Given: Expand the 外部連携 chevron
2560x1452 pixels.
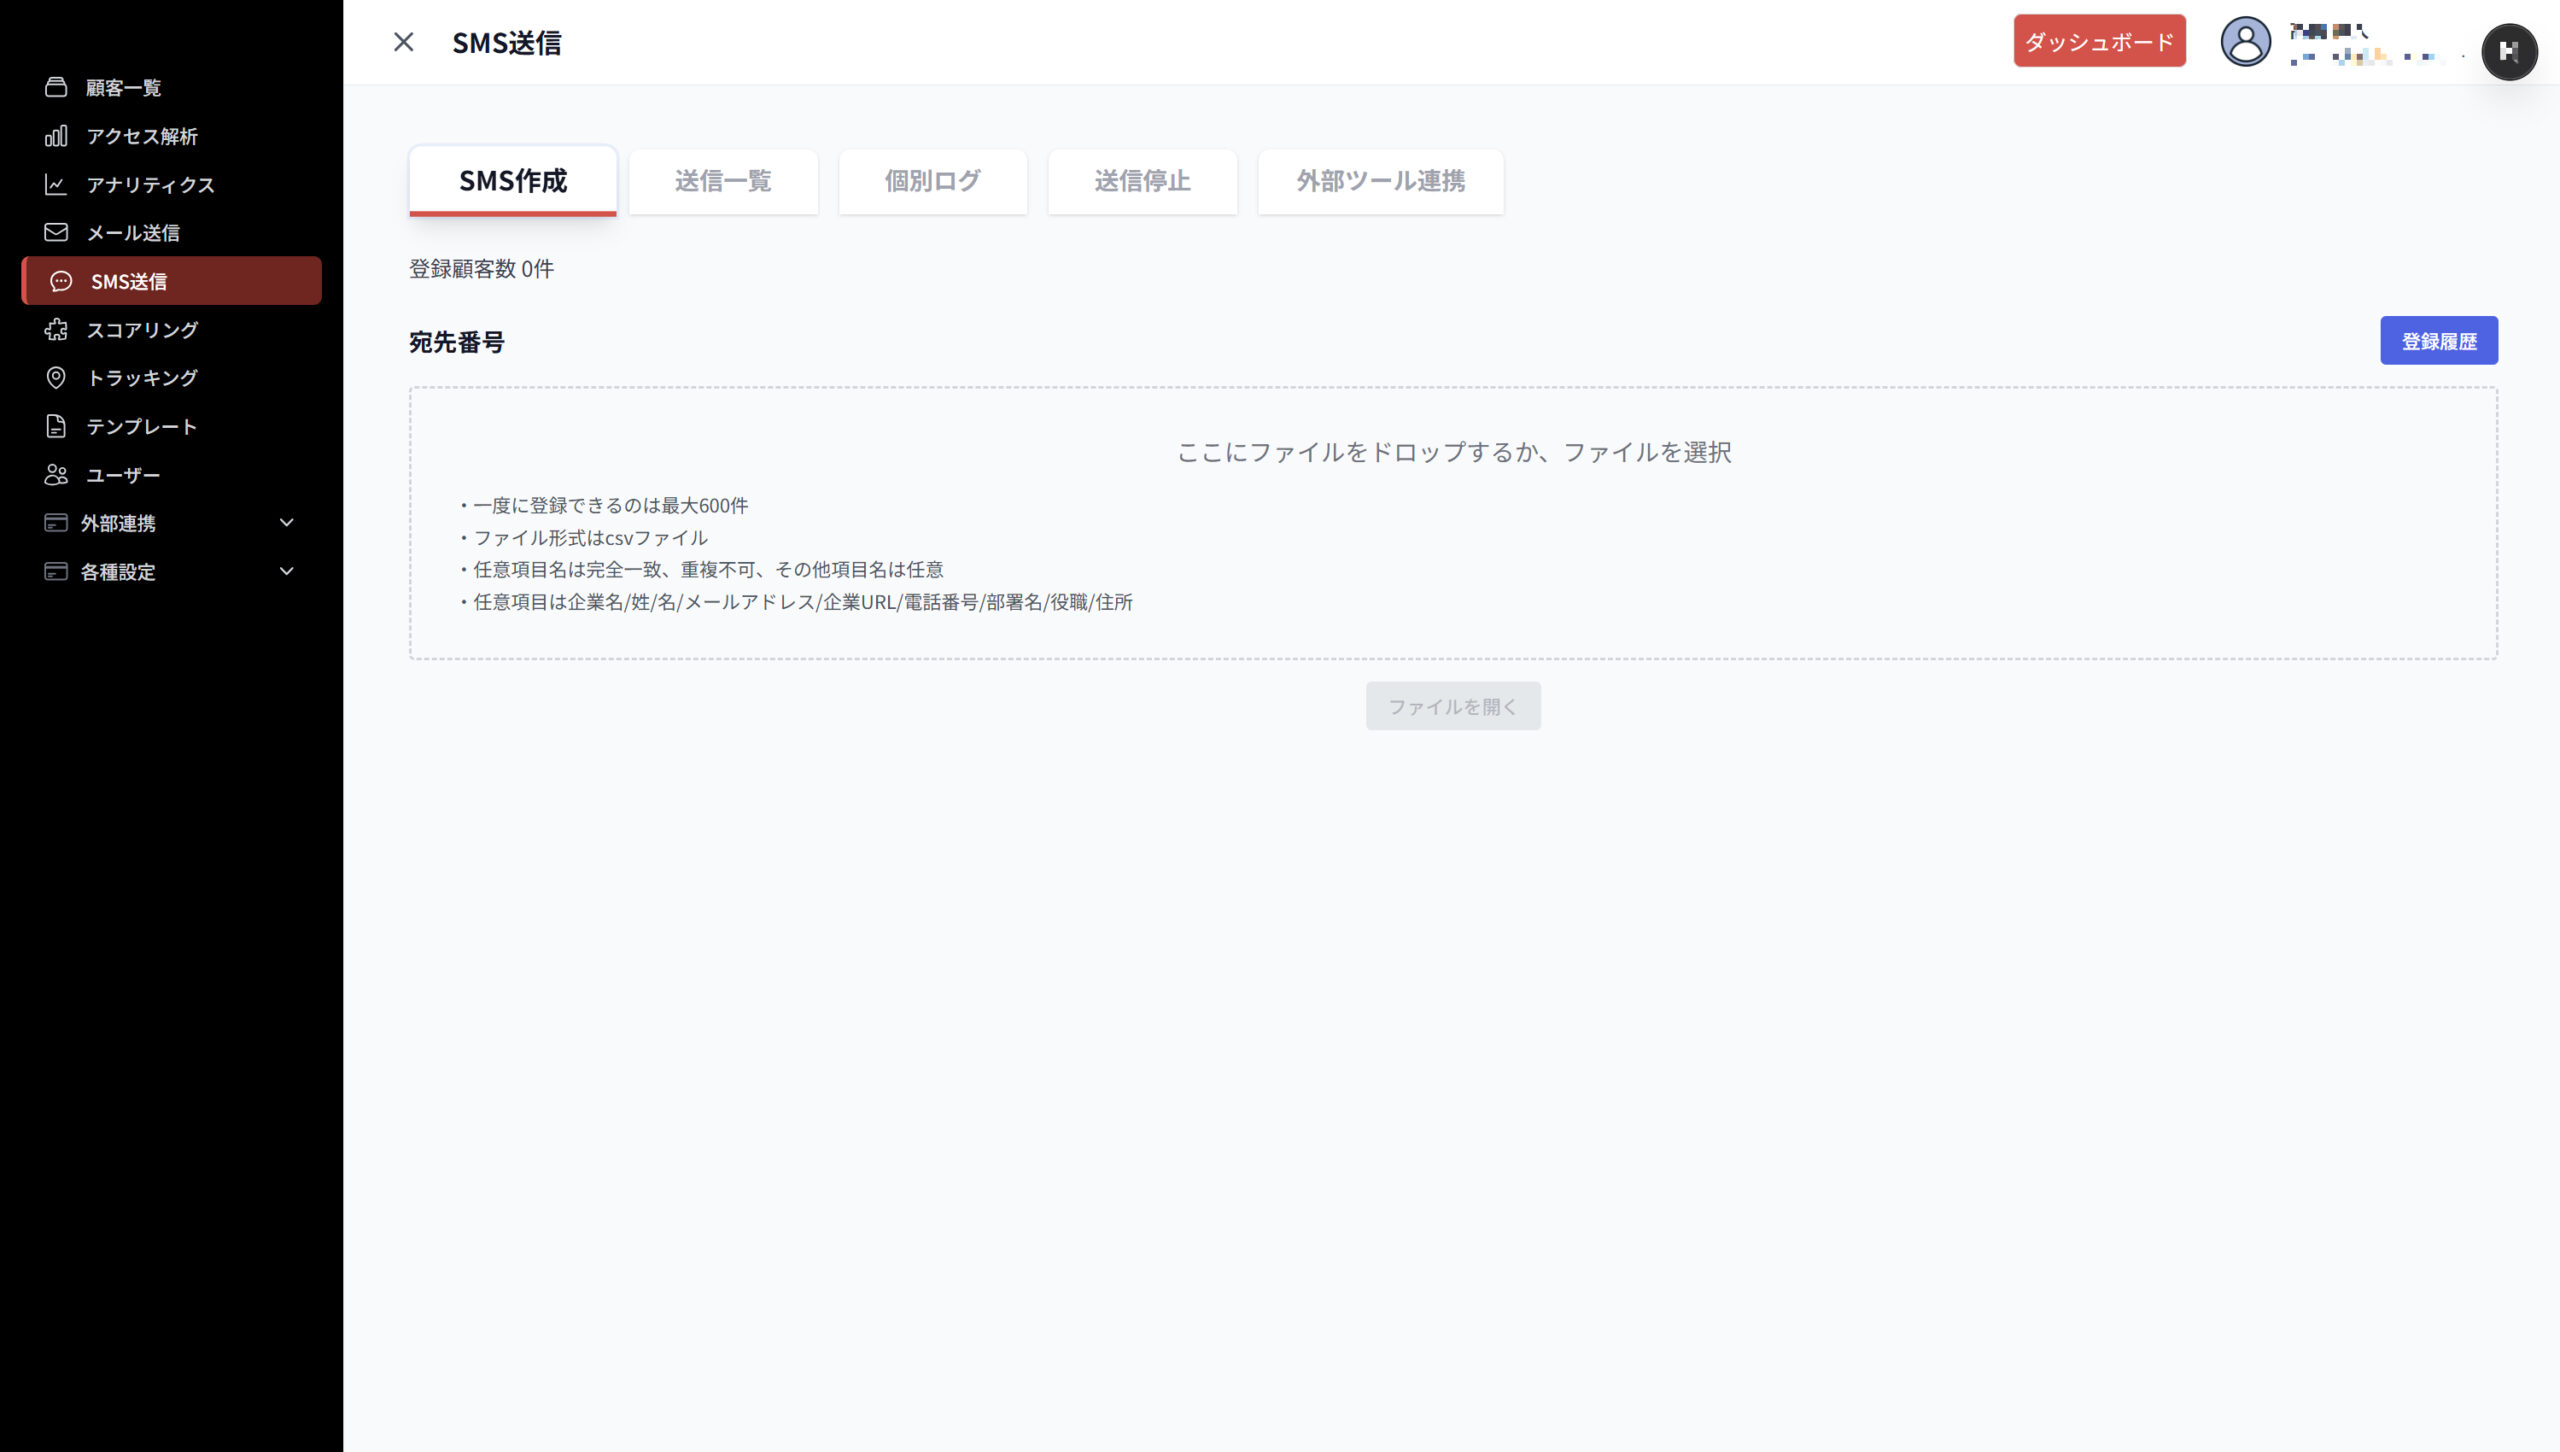Looking at the screenshot, I should (287, 522).
